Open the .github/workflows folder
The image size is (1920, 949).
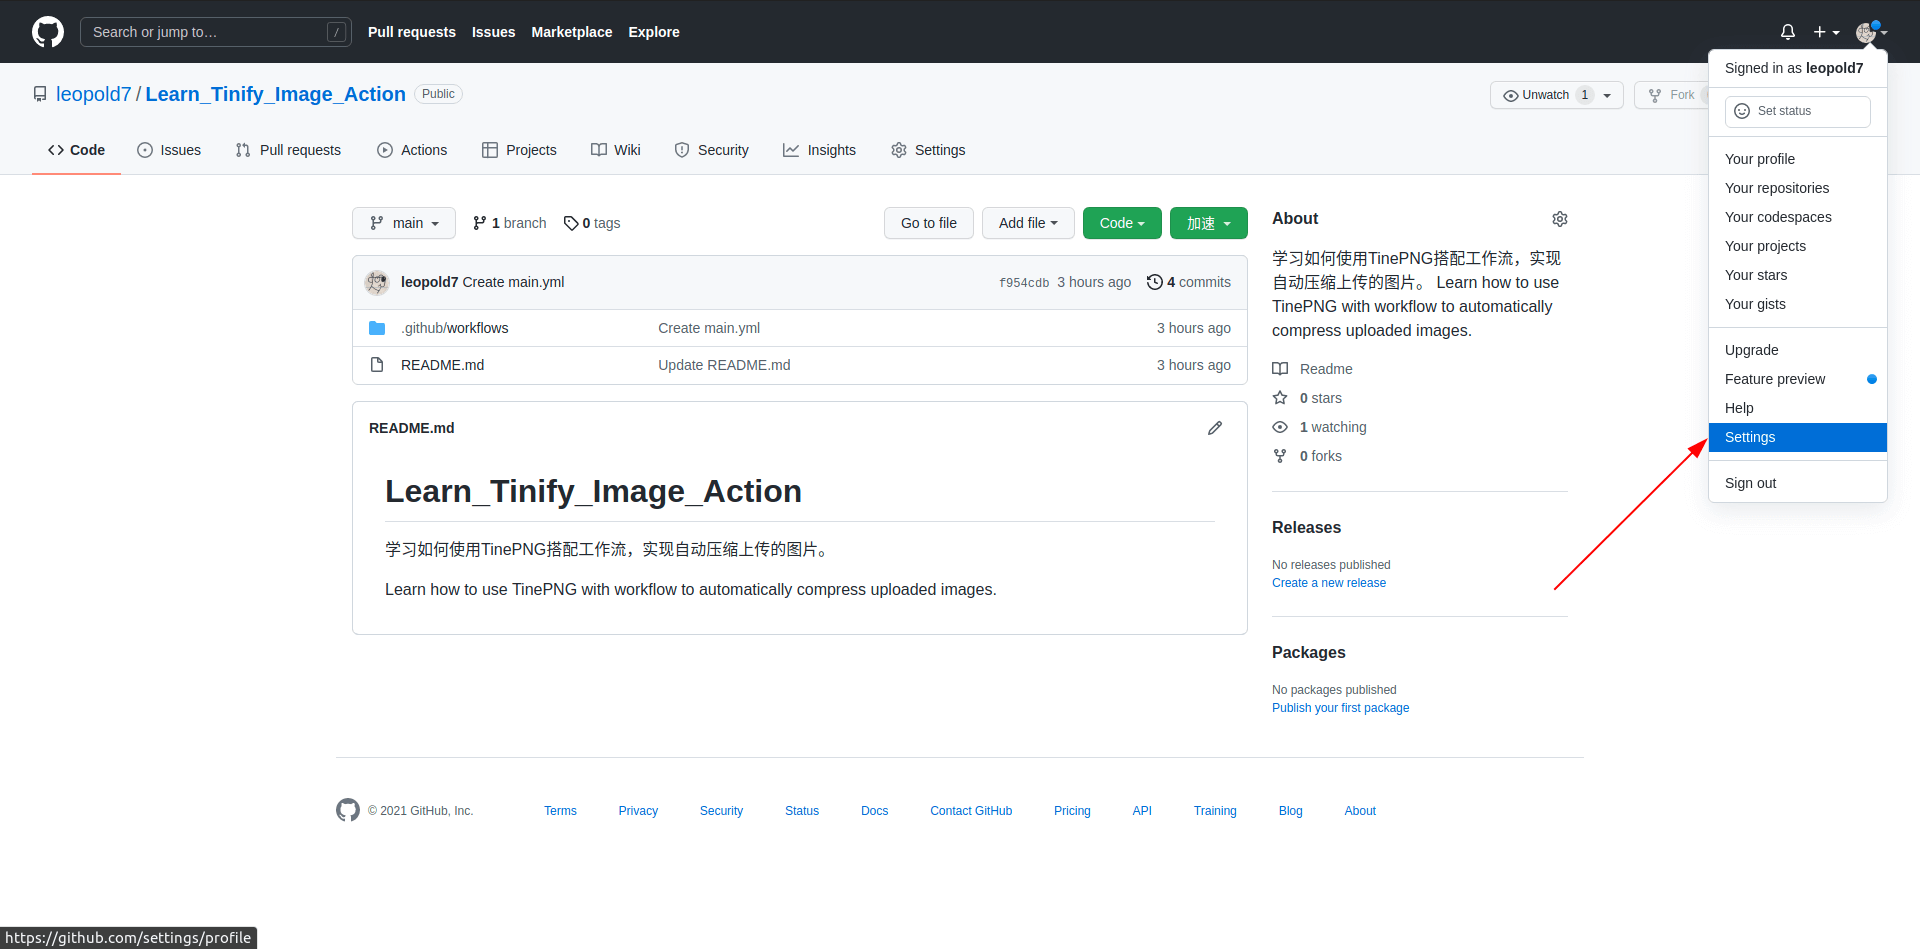click(454, 328)
